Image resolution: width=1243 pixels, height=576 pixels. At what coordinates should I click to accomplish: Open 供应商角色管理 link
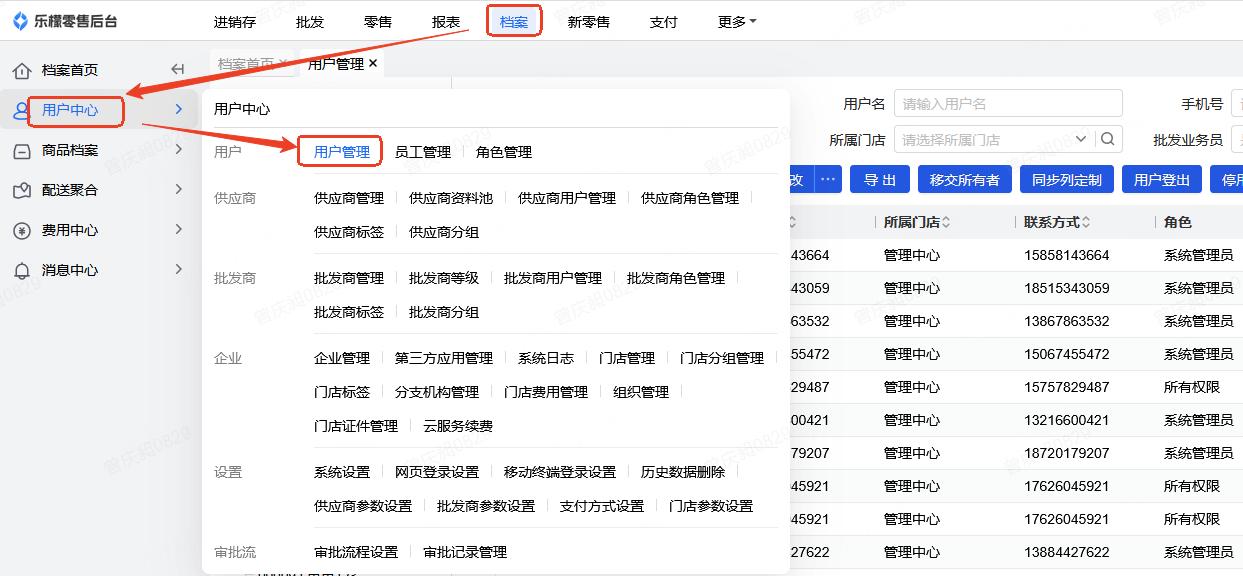click(x=690, y=198)
